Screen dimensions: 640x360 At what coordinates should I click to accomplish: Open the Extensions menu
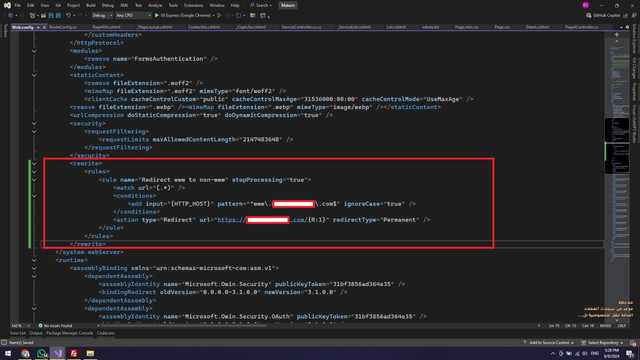[x=193, y=5]
